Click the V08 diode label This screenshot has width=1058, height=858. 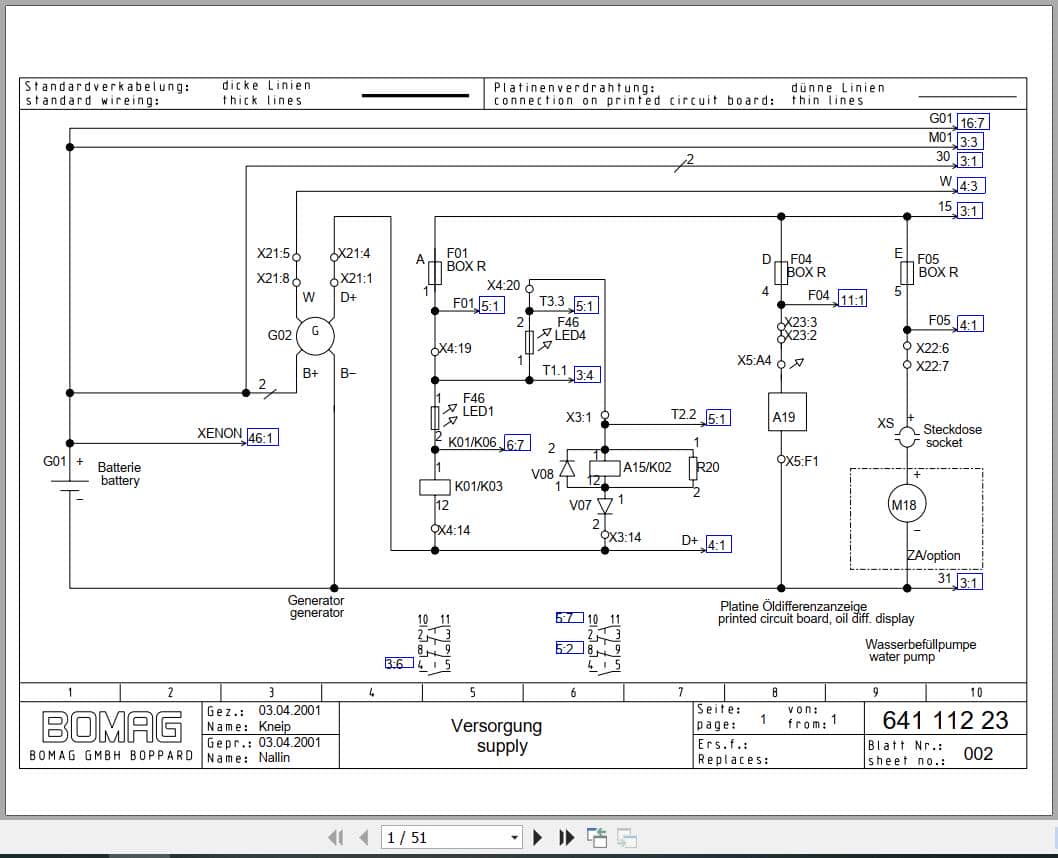[x=542, y=474]
